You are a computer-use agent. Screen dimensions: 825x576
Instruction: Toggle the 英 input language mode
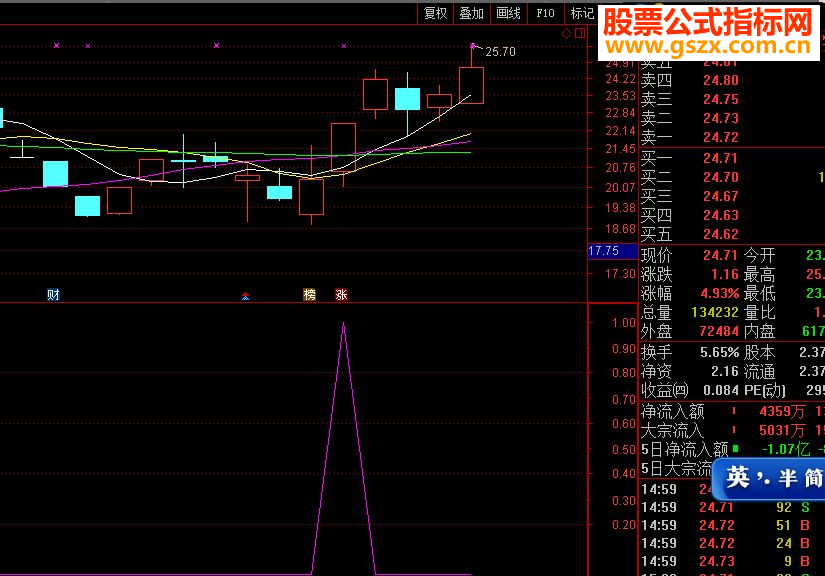738,478
